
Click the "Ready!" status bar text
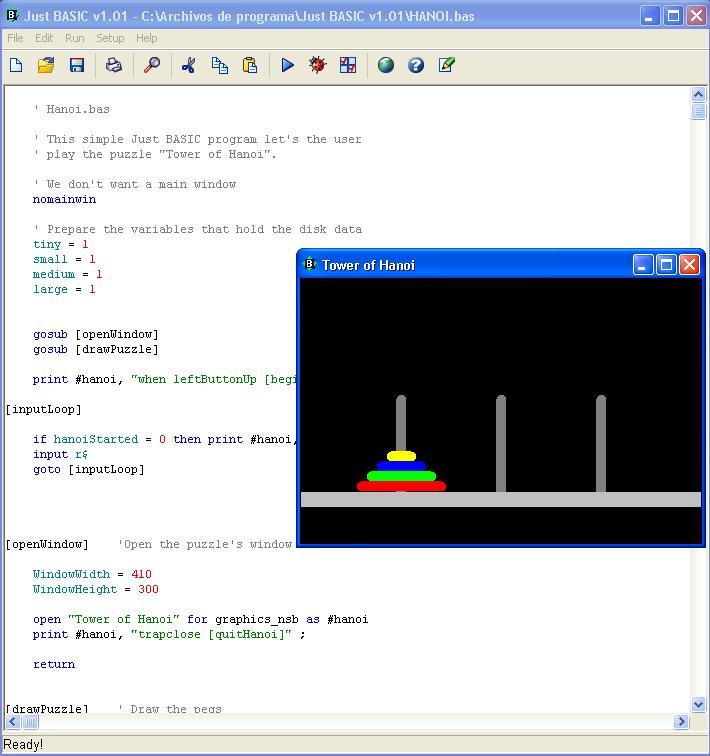coord(23,744)
